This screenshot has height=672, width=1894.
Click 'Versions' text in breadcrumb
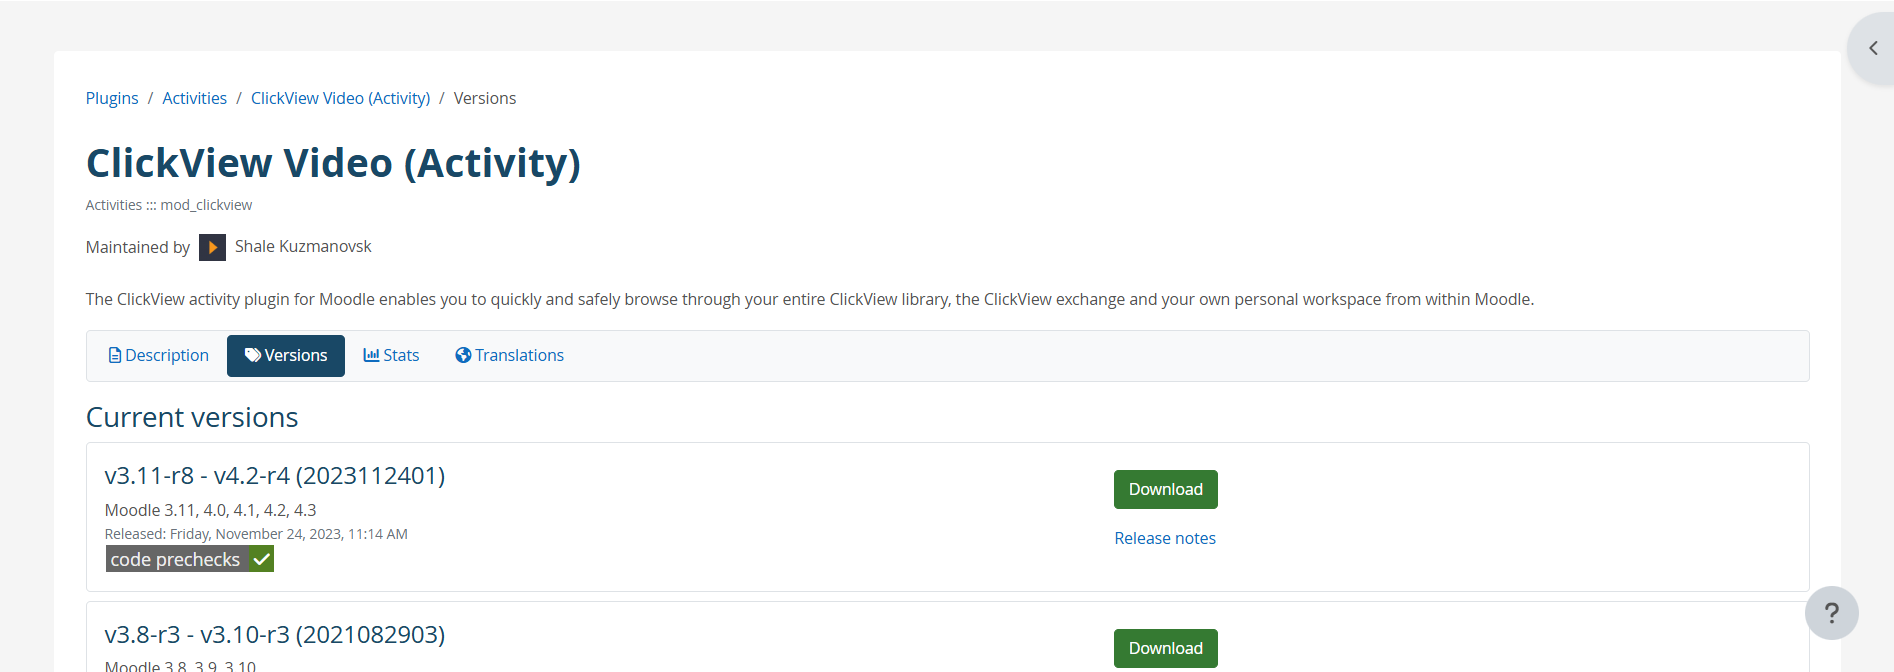(485, 98)
